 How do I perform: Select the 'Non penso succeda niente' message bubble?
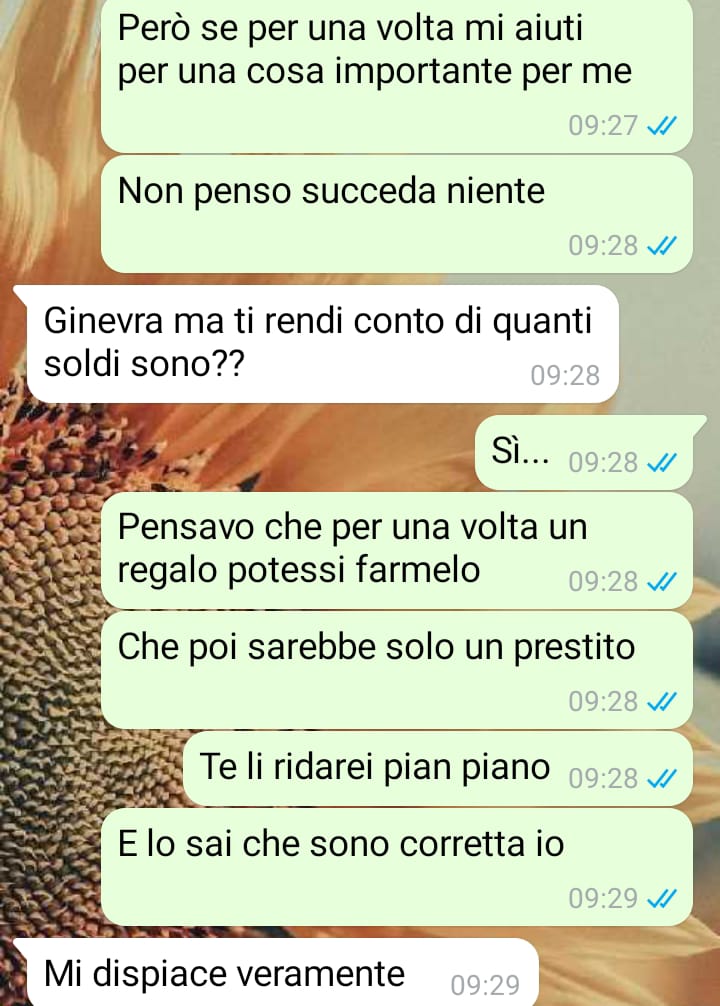(397, 214)
